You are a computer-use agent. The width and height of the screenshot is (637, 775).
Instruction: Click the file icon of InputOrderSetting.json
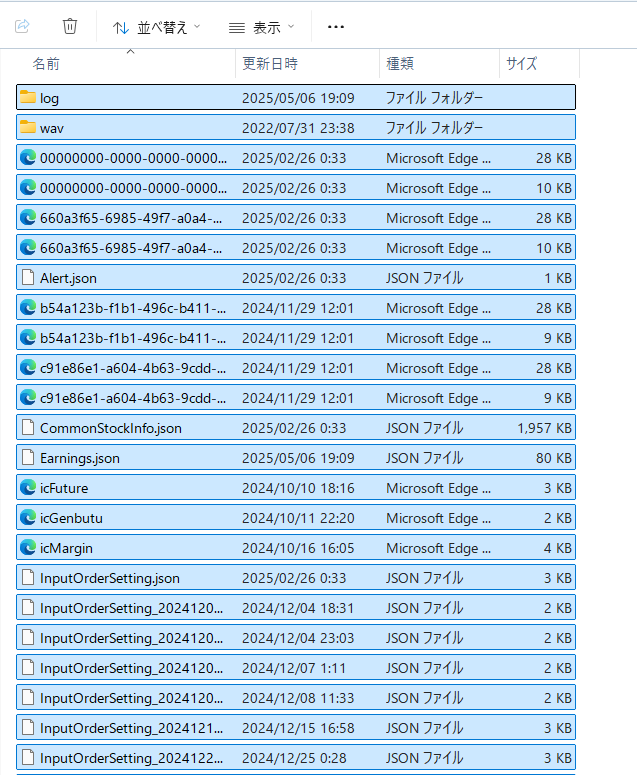pyautogui.click(x=28, y=578)
